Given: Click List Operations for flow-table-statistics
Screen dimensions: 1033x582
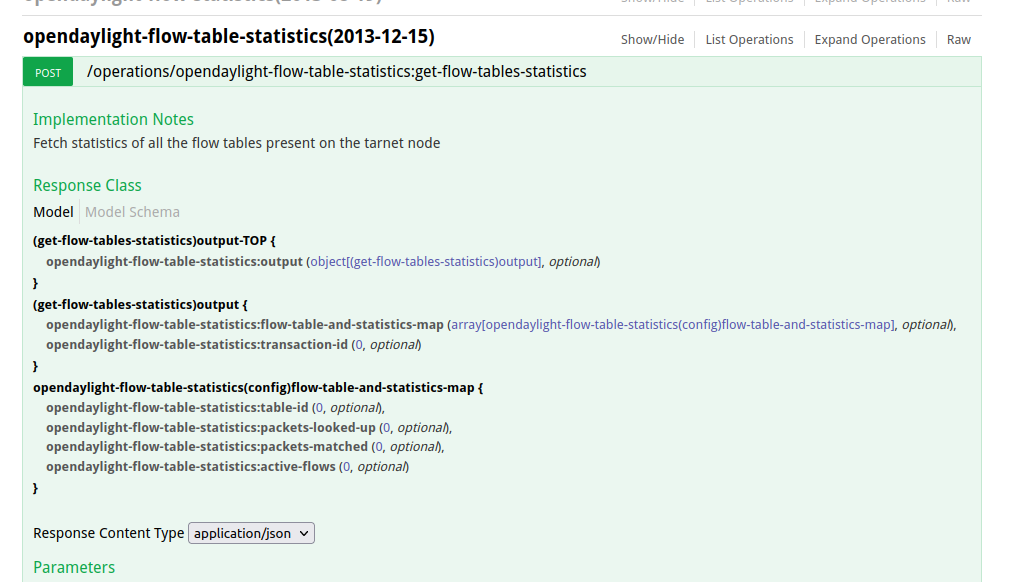Looking at the screenshot, I should pyautogui.click(x=749, y=40).
